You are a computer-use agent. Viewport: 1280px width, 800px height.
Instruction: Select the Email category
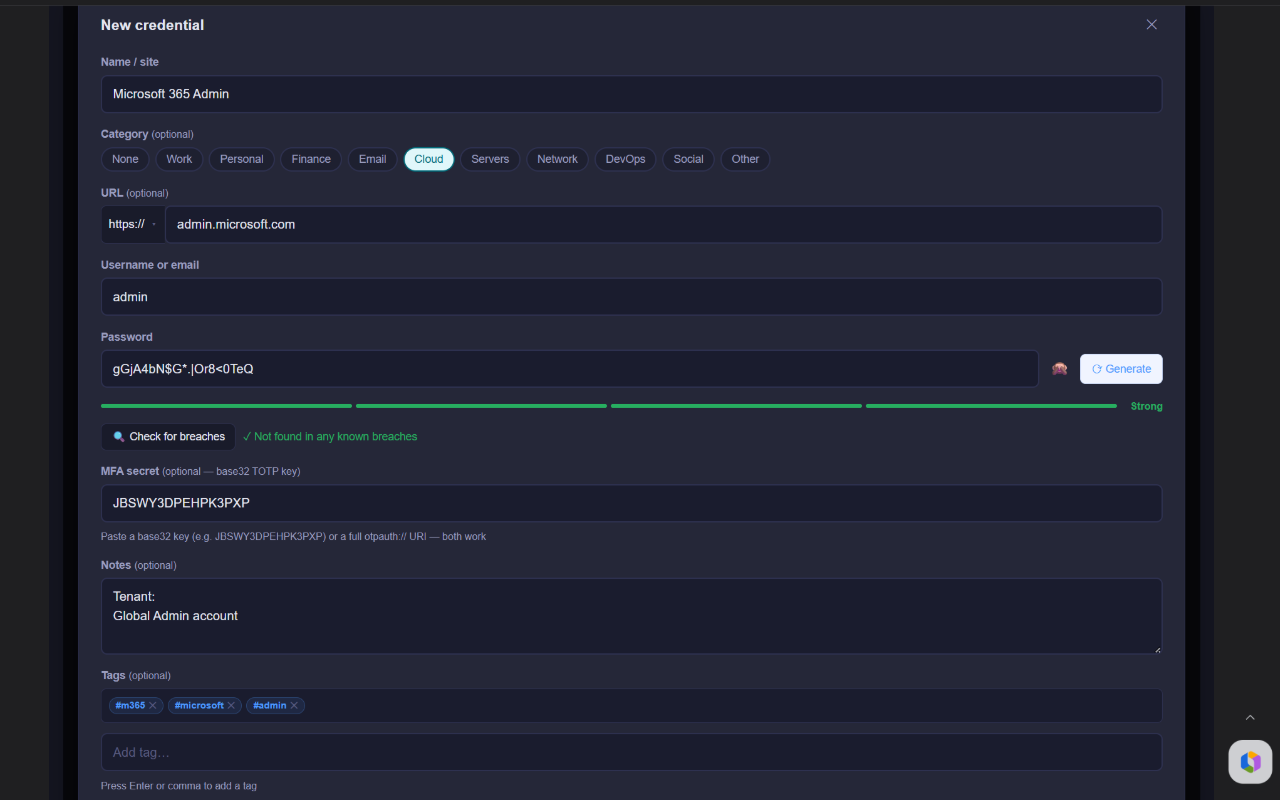pos(372,159)
